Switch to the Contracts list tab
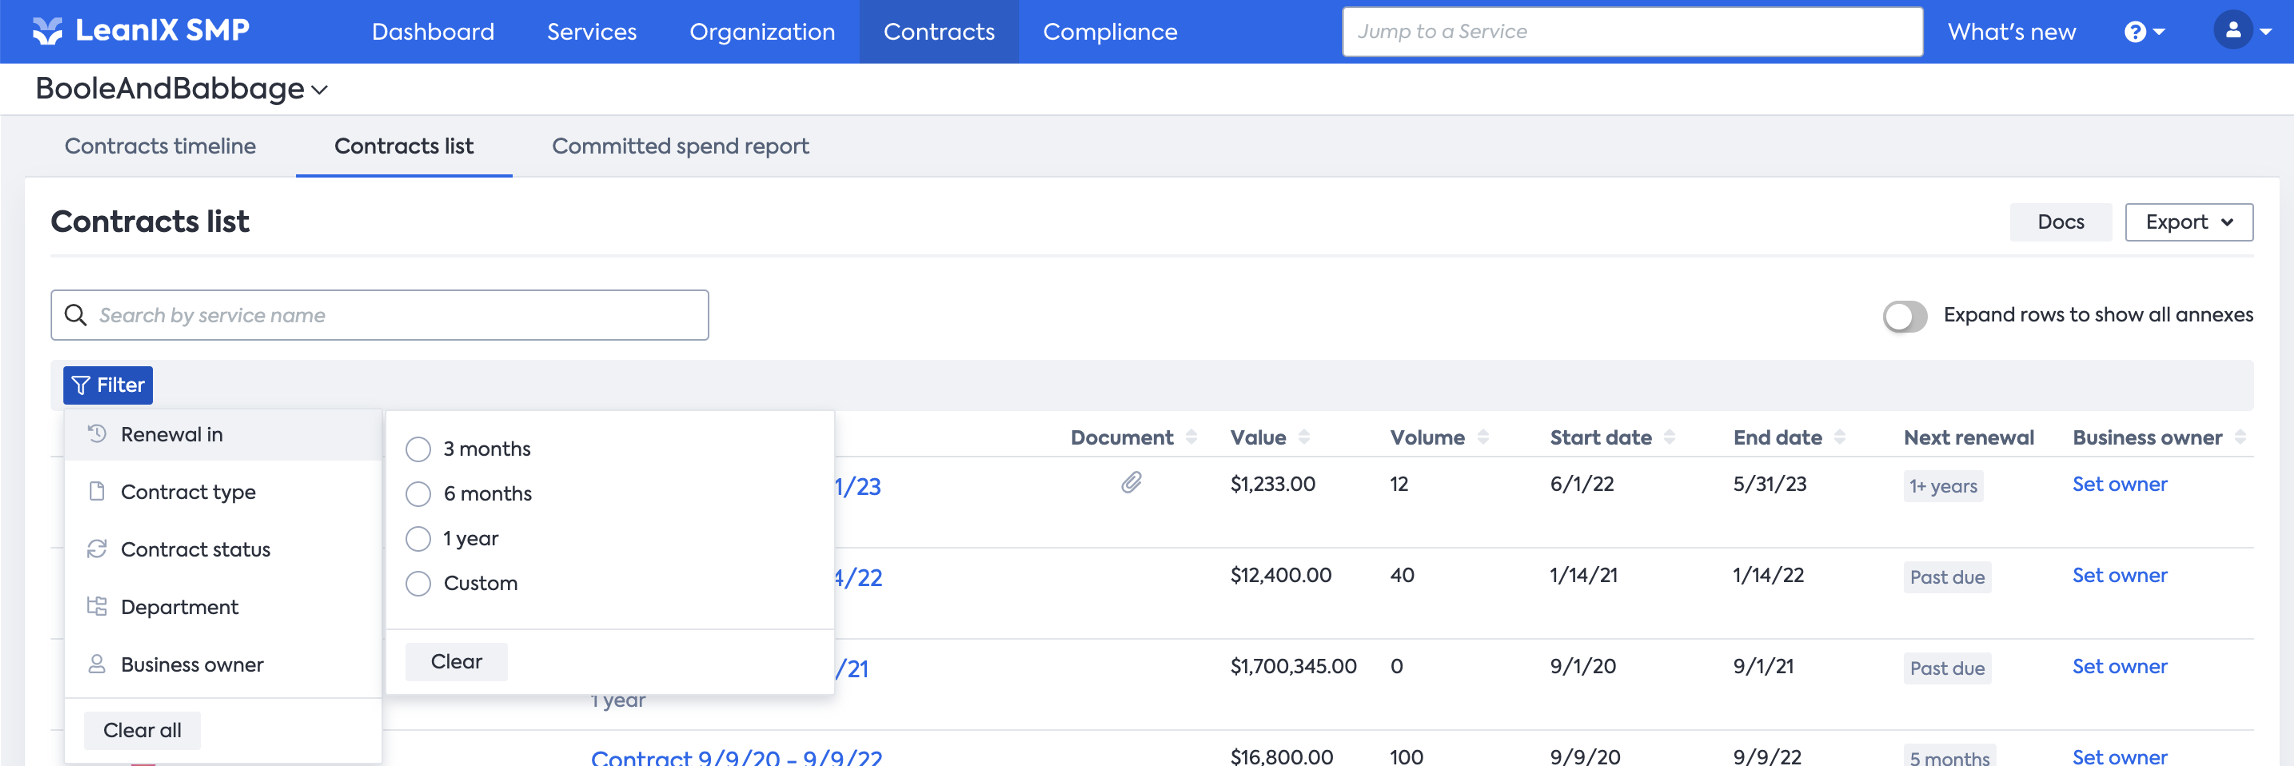This screenshot has width=2294, height=768. 404,146
